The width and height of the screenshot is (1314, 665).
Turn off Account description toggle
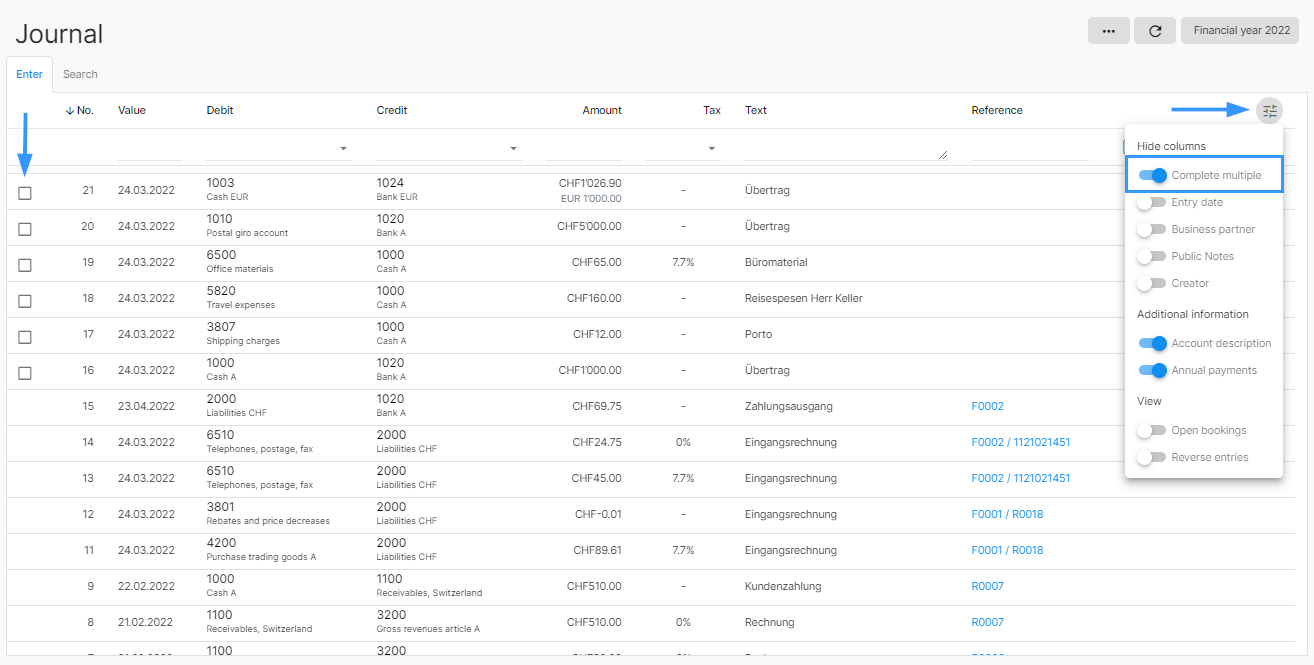click(1153, 343)
